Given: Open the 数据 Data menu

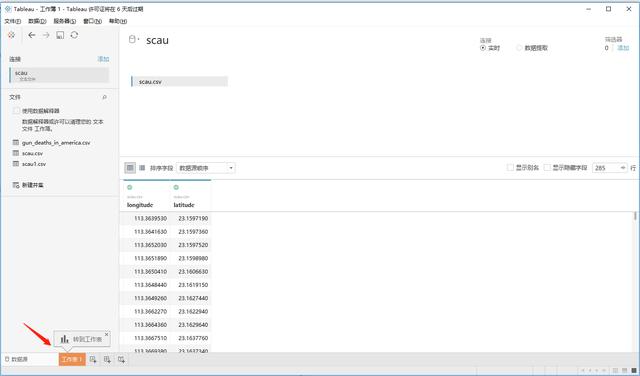Looking at the screenshot, I should 37,21.
